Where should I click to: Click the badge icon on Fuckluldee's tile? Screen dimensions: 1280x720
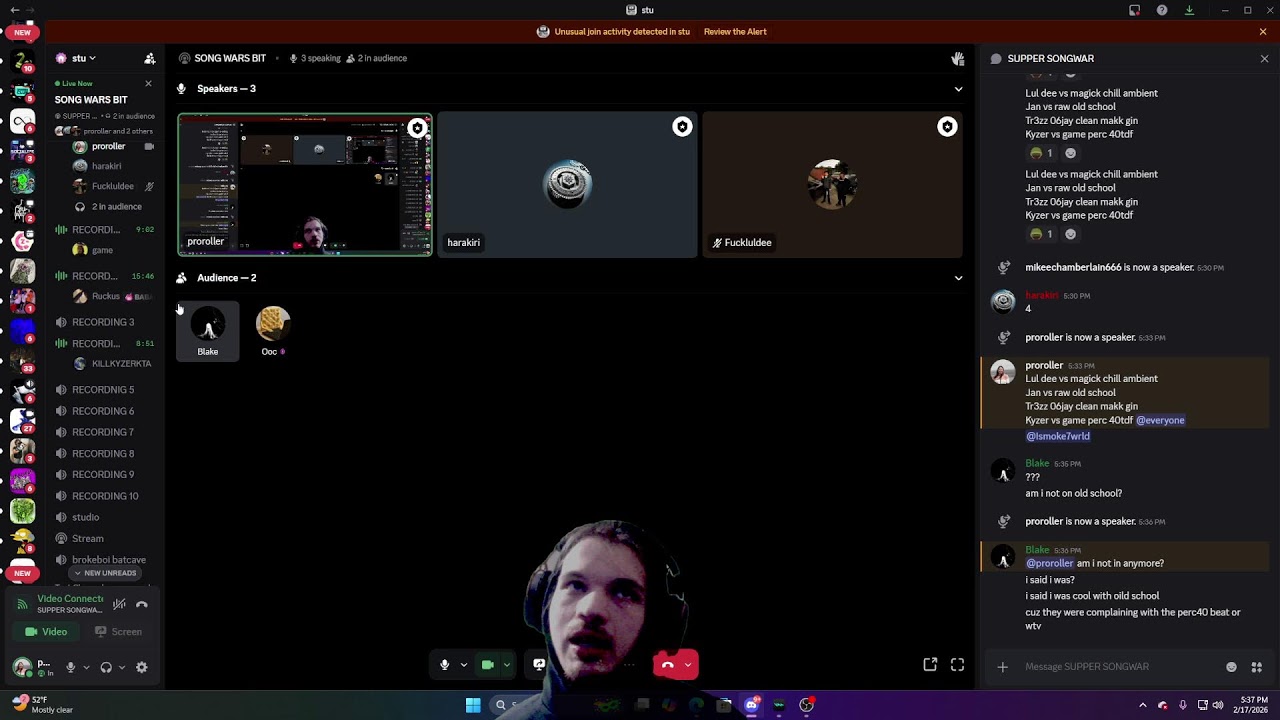tap(947, 126)
